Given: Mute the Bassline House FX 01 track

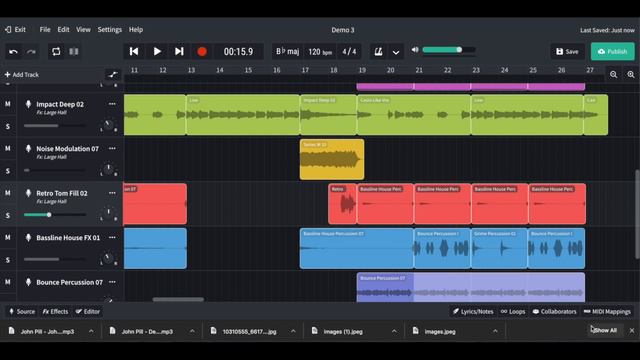Looking at the screenshot, I should 8,238.
